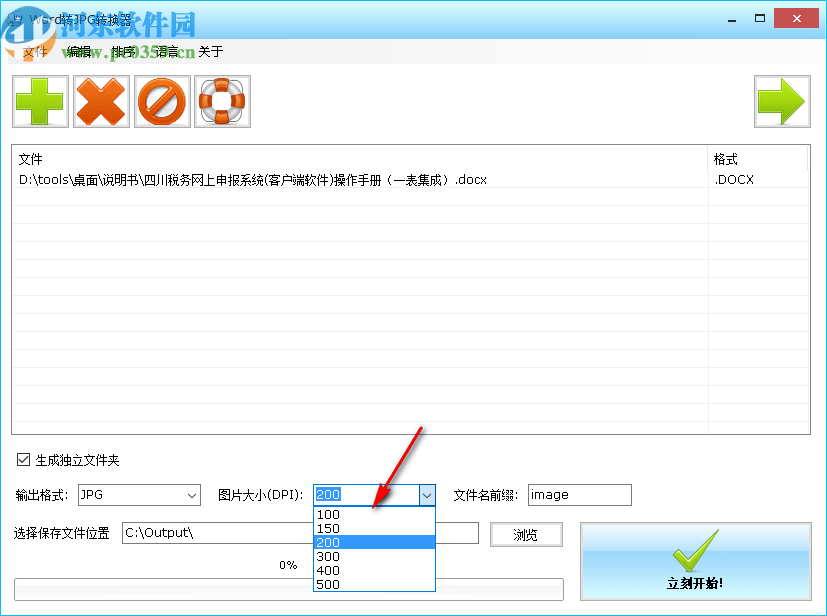
Task: Click the green arrow icon to start conversion
Action: 782,101
